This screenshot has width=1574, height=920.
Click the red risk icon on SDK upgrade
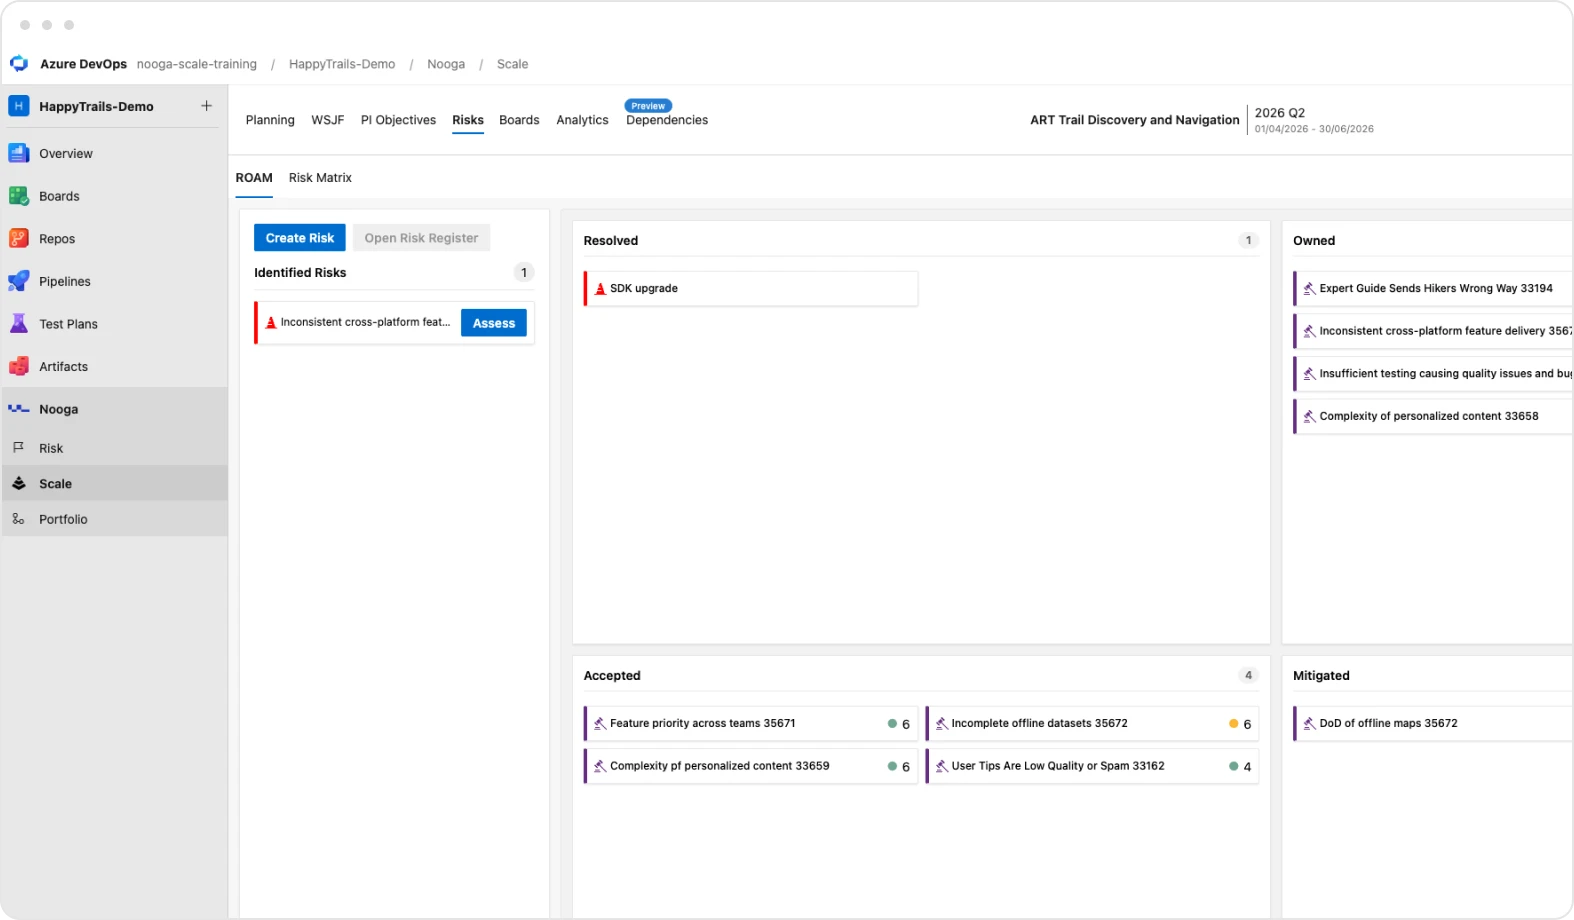[601, 289]
